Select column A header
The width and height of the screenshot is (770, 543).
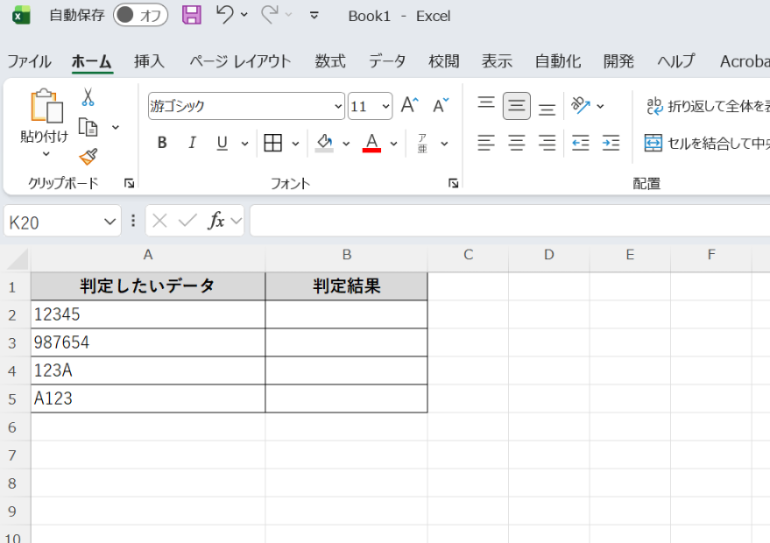pyautogui.click(x=148, y=255)
